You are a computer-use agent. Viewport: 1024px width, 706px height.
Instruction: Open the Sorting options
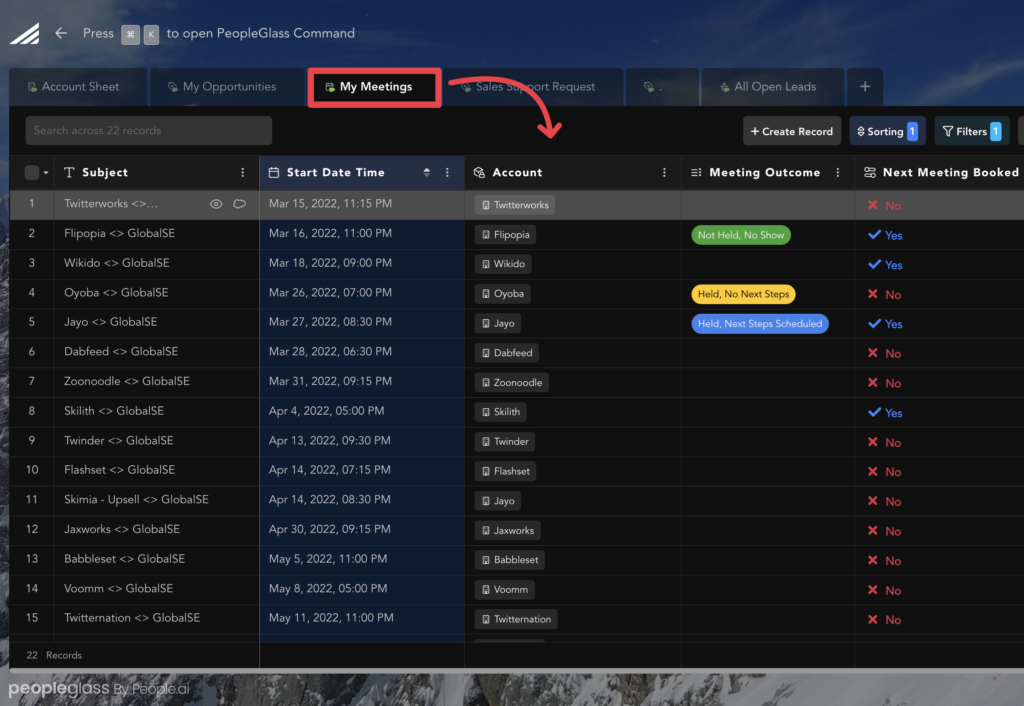pos(887,131)
